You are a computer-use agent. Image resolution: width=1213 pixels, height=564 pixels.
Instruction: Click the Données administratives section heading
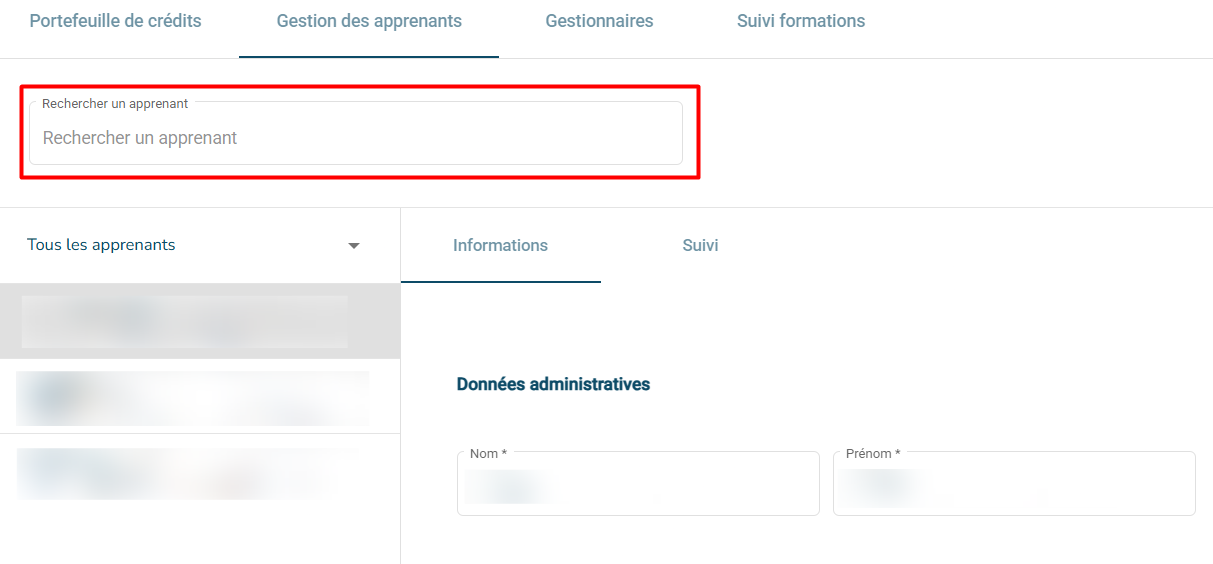pos(553,384)
